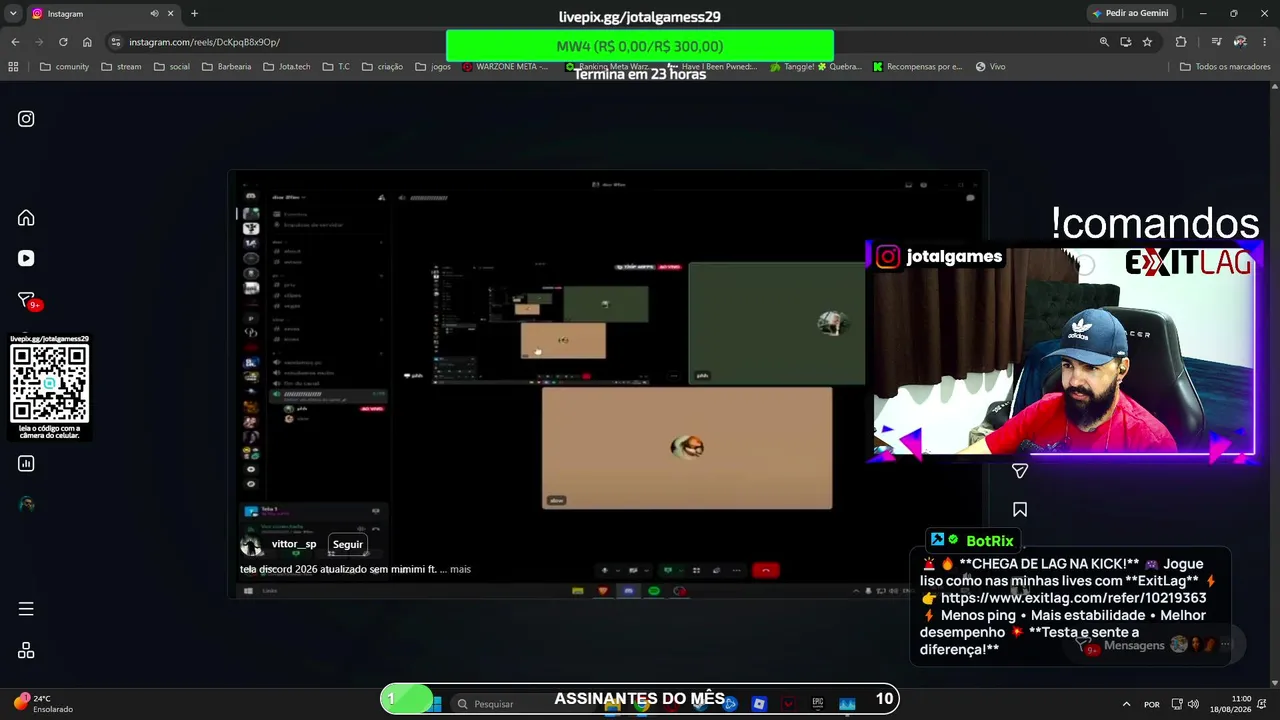Expand the reel caption with "mais"
This screenshot has width=1280, height=720.
click(460, 569)
